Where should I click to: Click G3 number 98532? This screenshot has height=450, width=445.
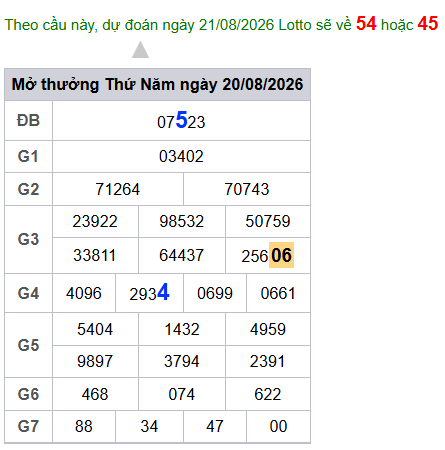(x=182, y=221)
